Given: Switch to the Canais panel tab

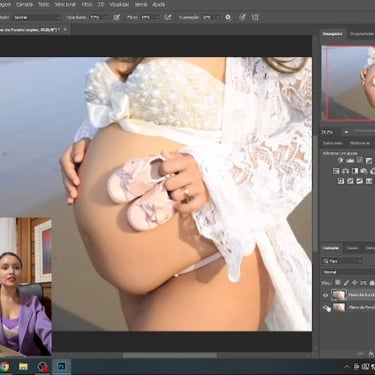Looking at the screenshot, I should coord(352,248).
